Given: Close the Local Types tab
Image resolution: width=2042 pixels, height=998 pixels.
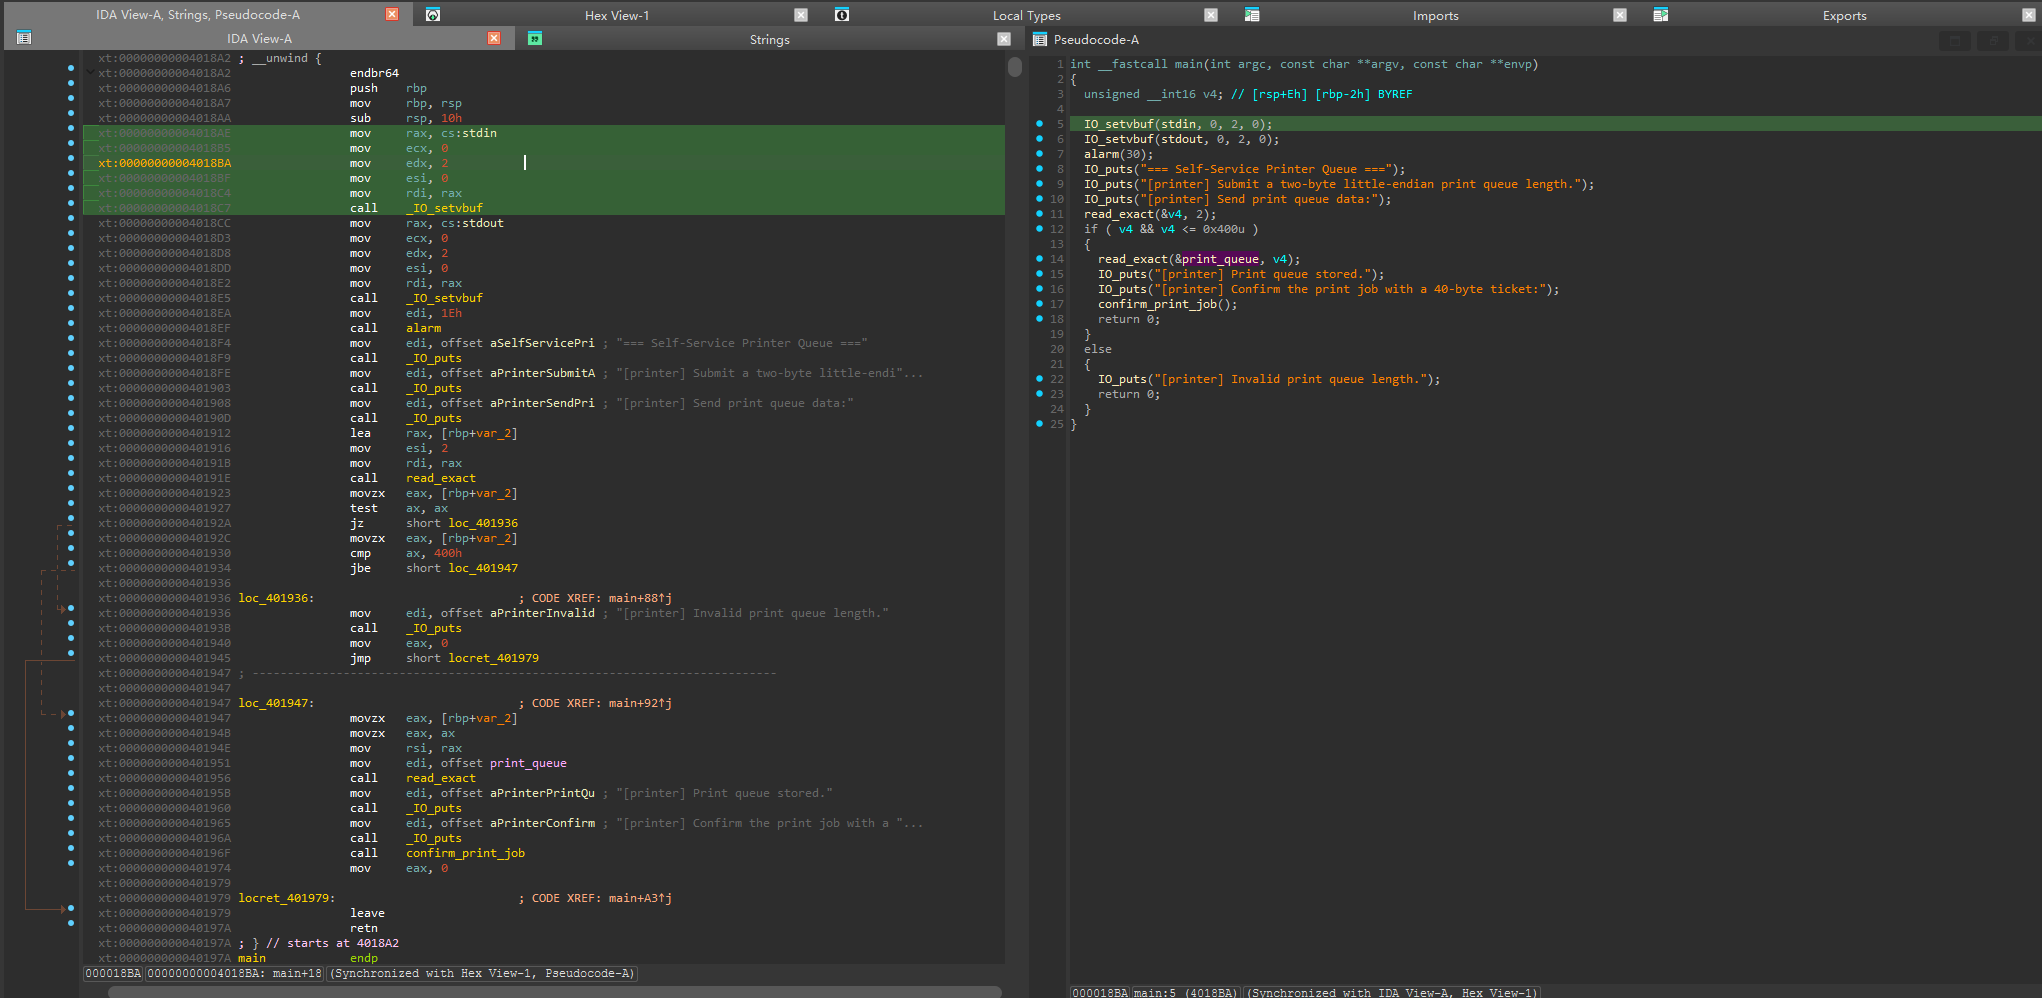Looking at the screenshot, I should click(x=1211, y=15).
